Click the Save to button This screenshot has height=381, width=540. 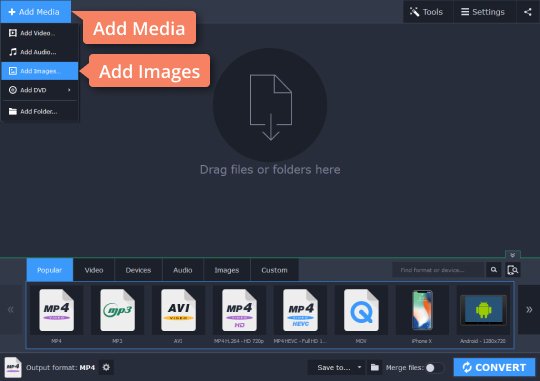[x=334, y=368]
